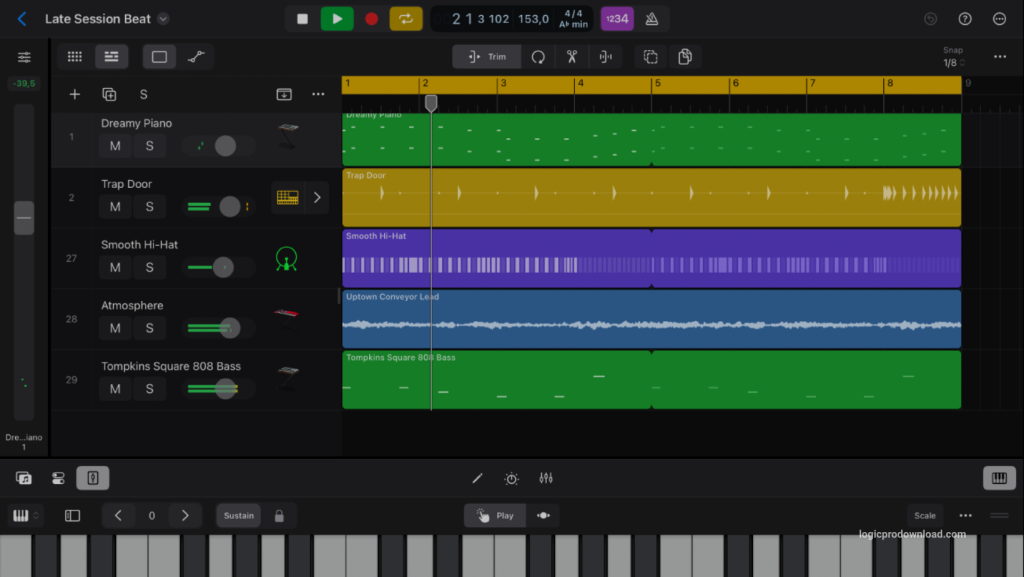The width and height of the screenshot is (1024, 577).
Task: Mute the Smooth Hi-Hat track
Action: (114, 267)
